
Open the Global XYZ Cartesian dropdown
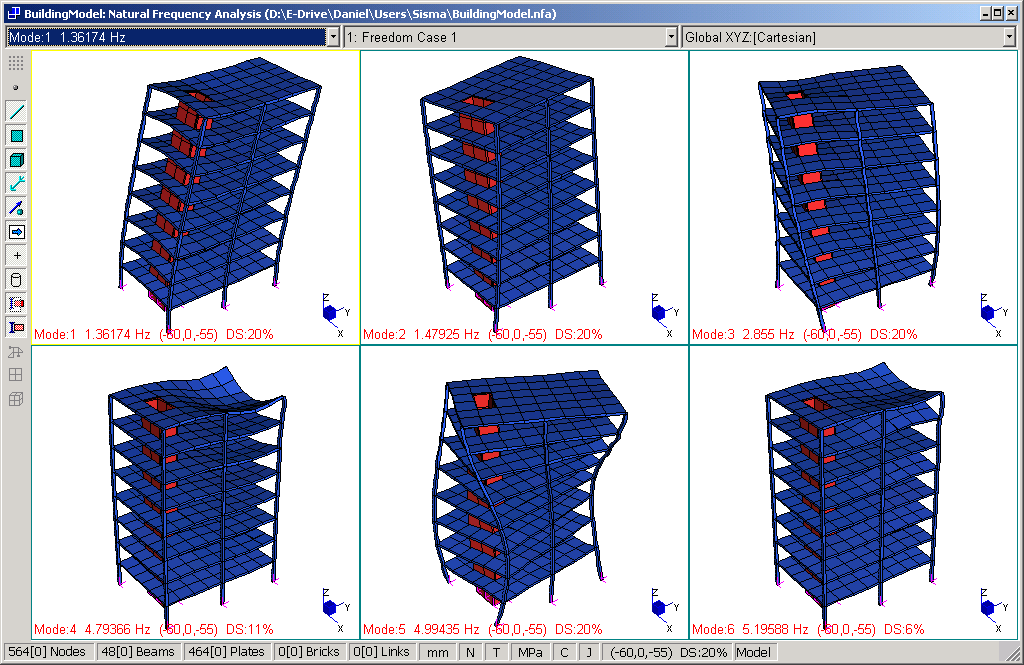[1010, 37]
